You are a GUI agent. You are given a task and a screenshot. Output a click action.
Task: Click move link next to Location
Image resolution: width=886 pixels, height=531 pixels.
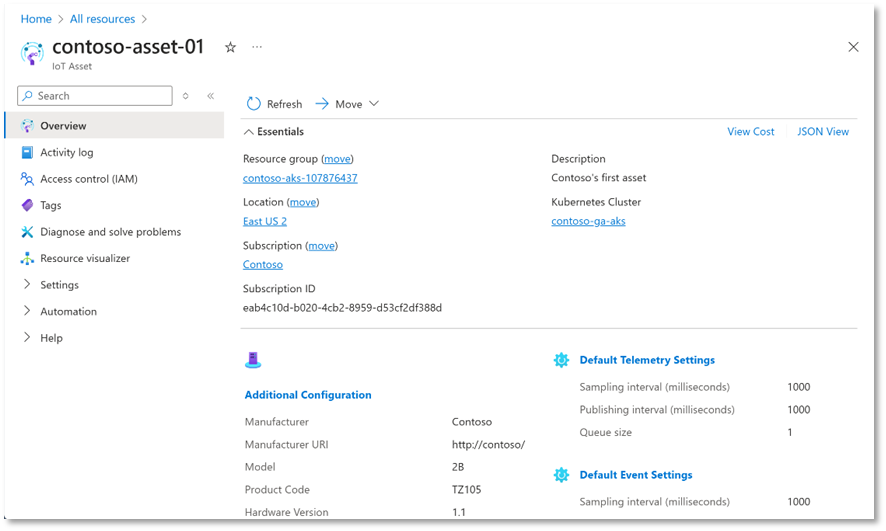303,202
